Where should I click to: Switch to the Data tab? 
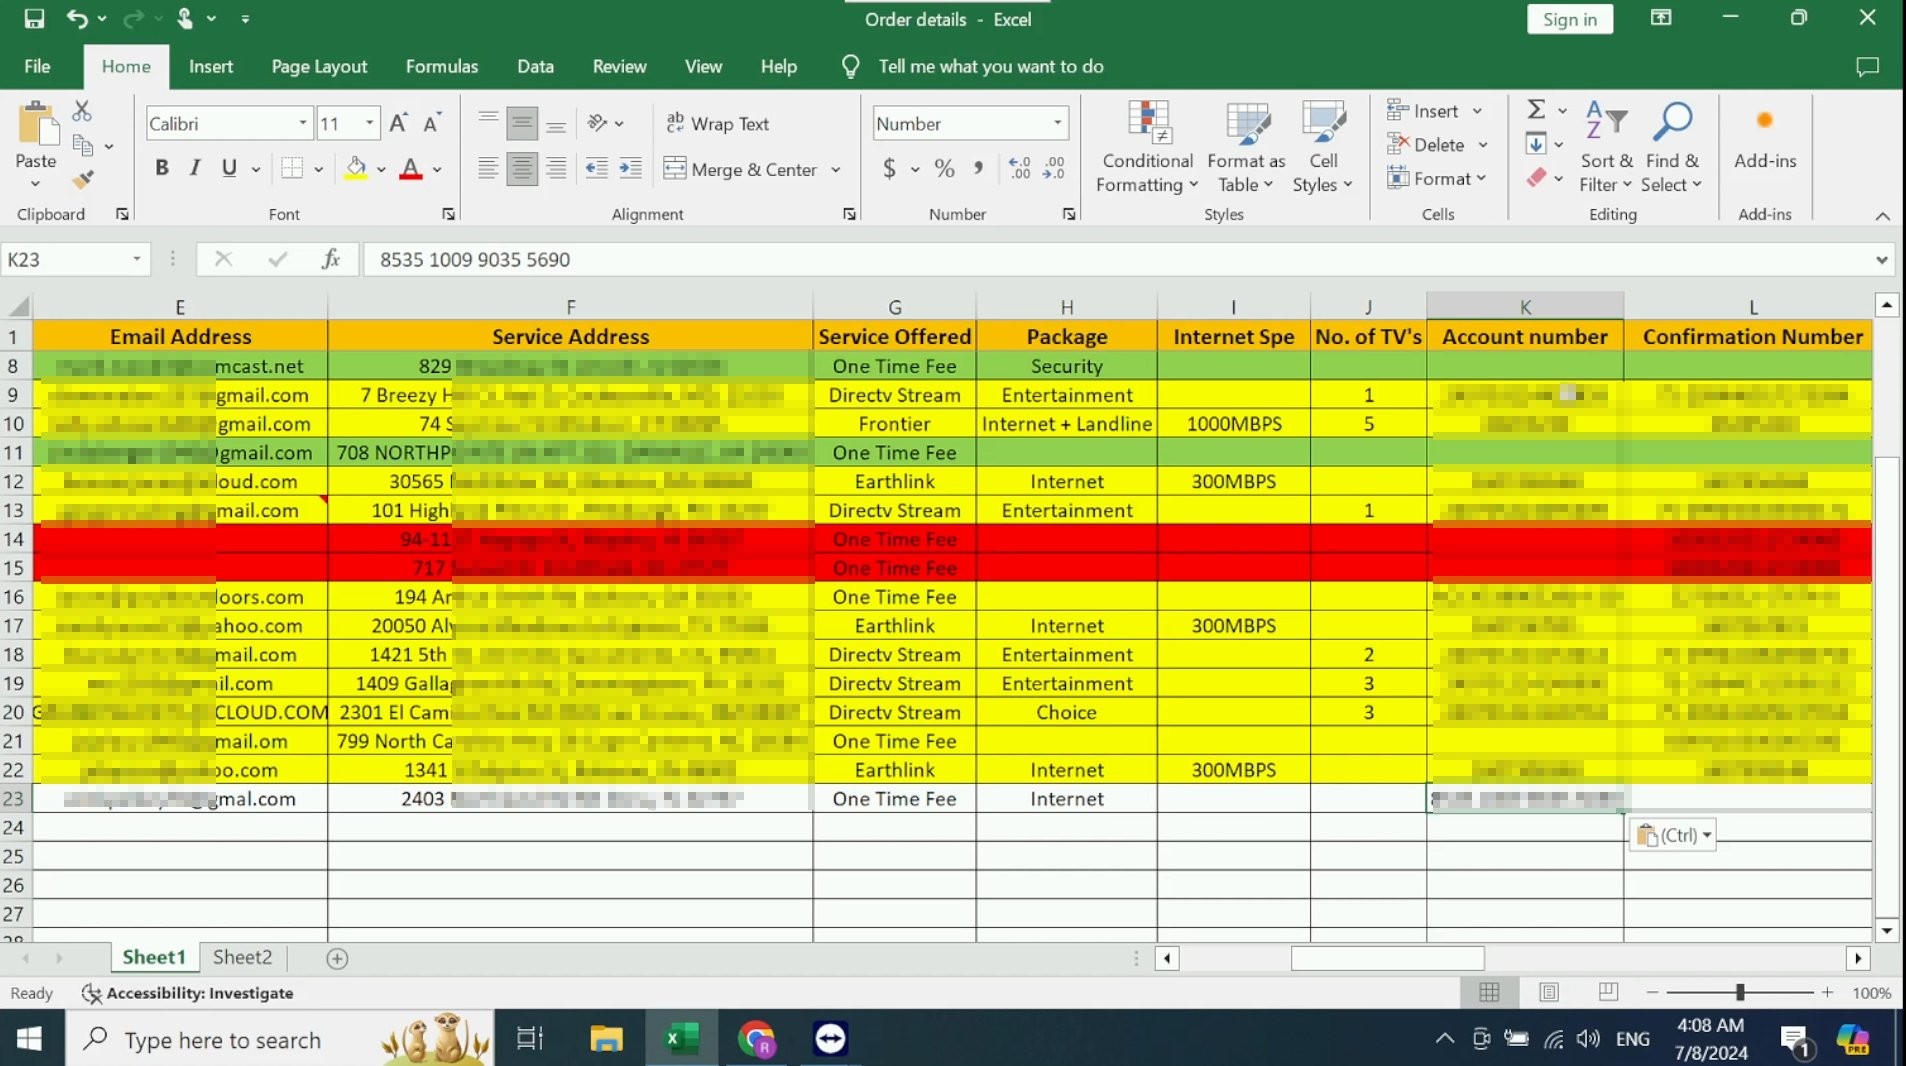click(x=535, y=66)
